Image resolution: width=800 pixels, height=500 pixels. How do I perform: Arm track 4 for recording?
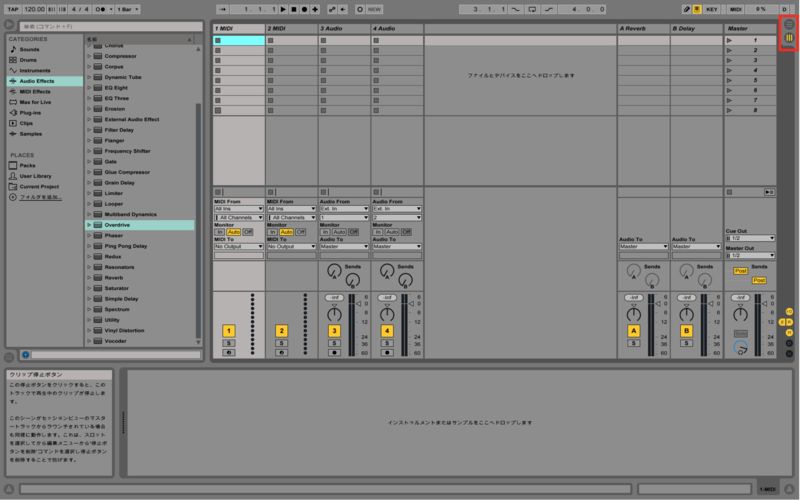pos(387,353)
